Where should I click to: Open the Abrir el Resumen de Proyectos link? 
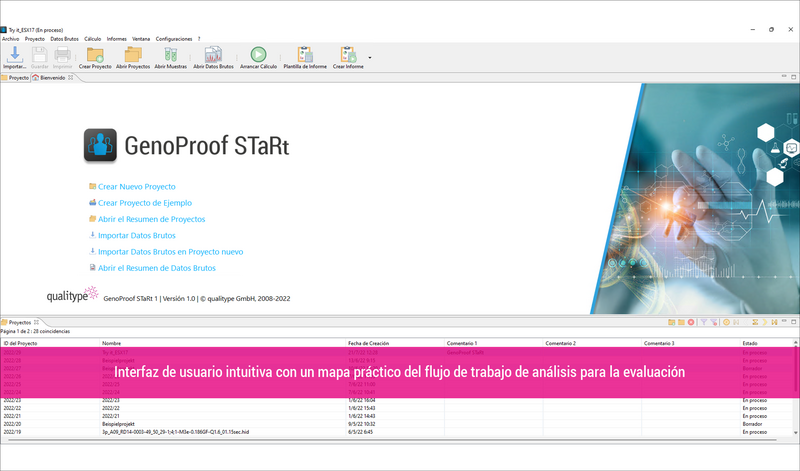pos(152,219)
